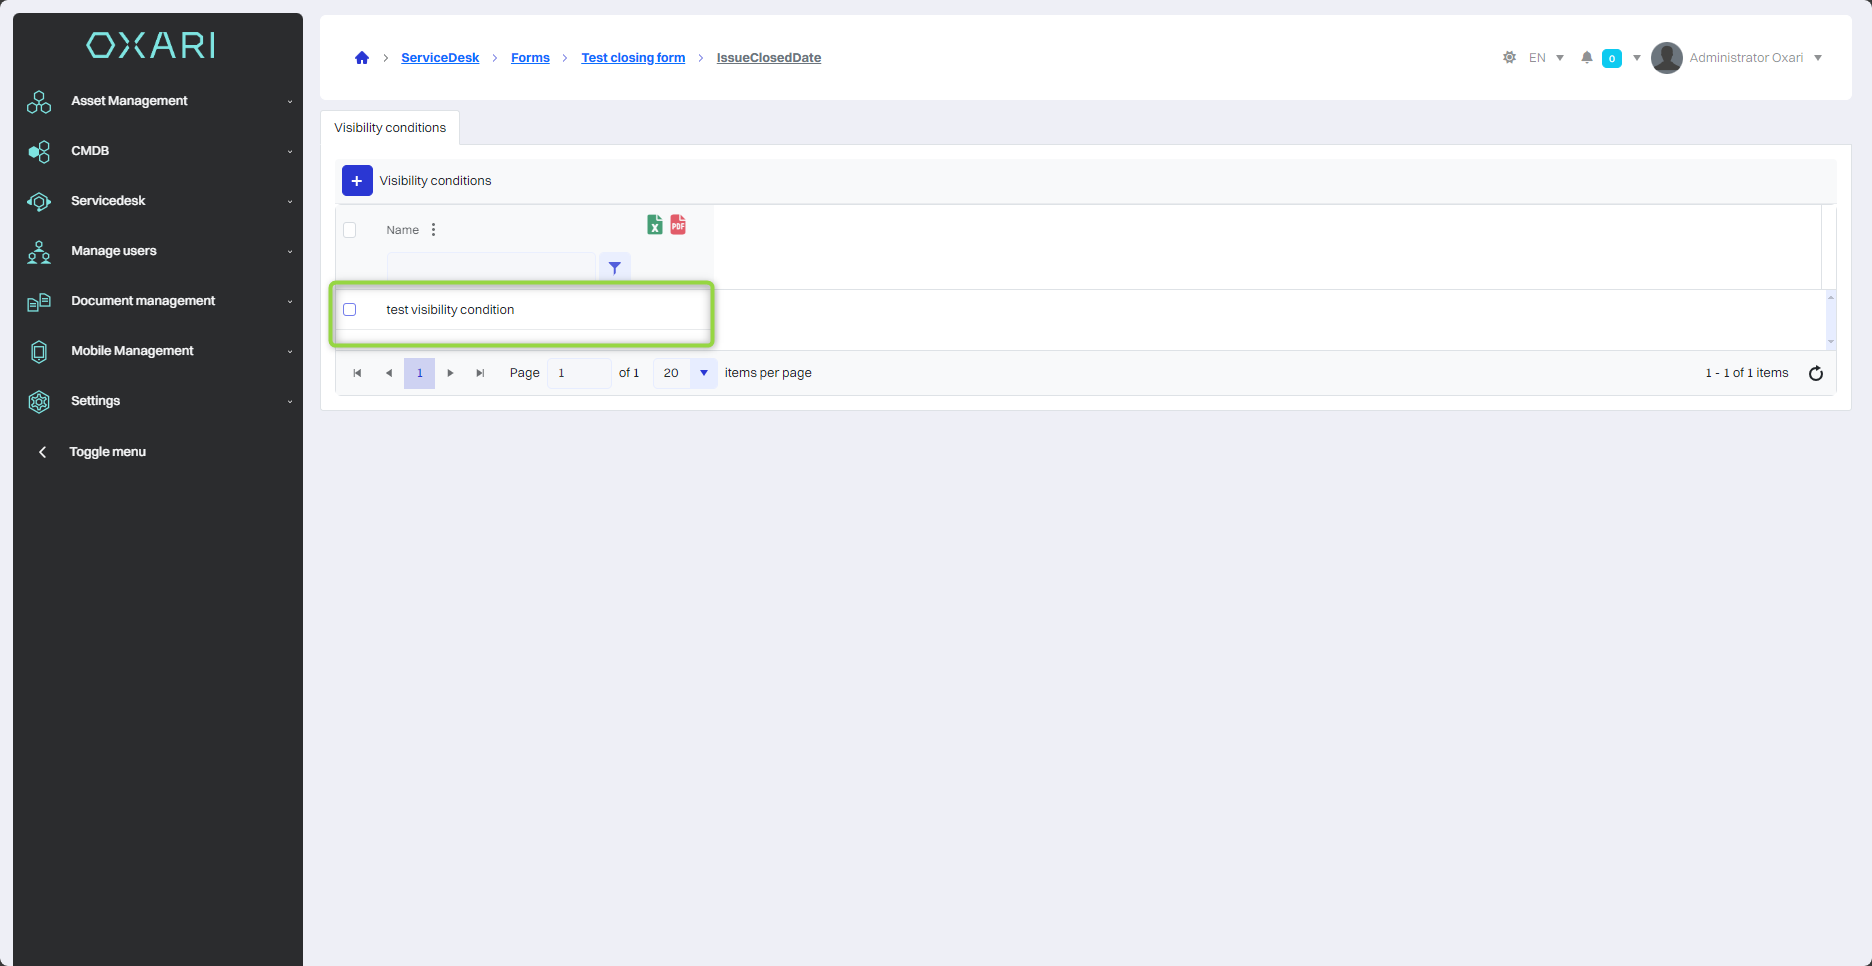Image resolution: width=1872 pixels, height=966 pixels.
Task: Go to the home page icon
Action: [x=362, y=58]
